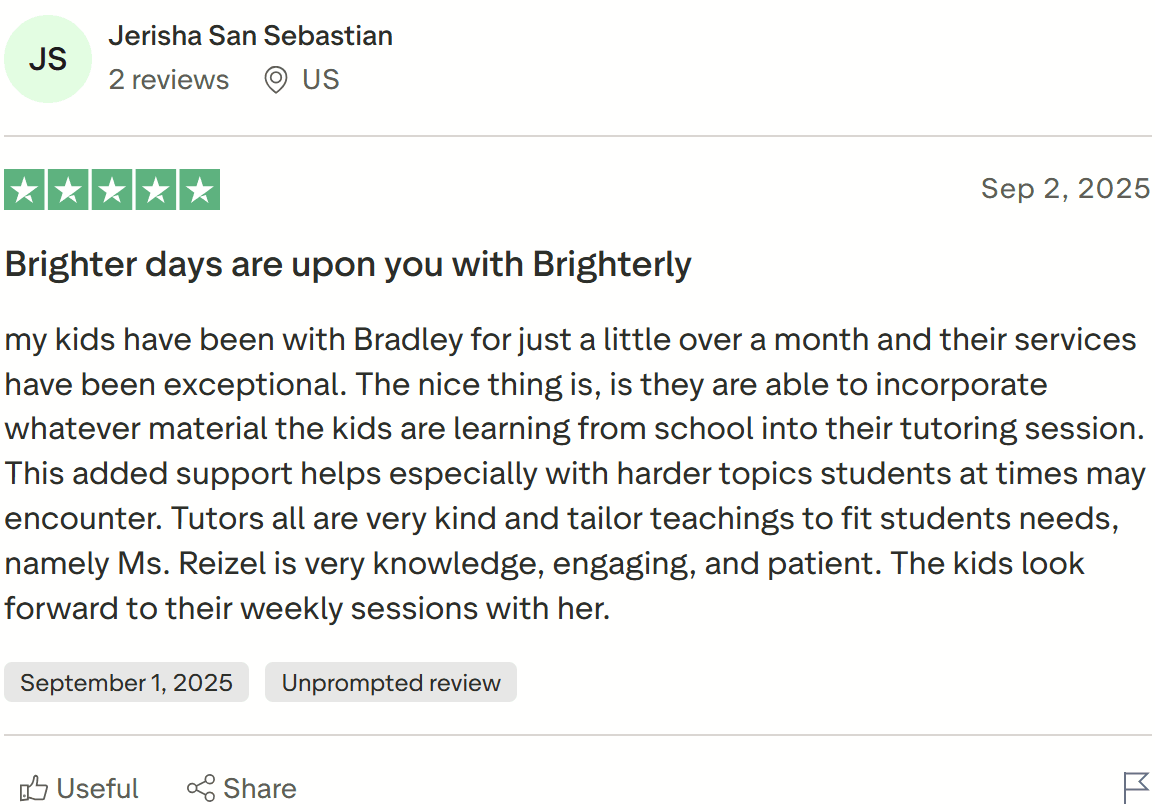Click the US country label
This screenshot has height=810, width=1155.
[321, 80]
